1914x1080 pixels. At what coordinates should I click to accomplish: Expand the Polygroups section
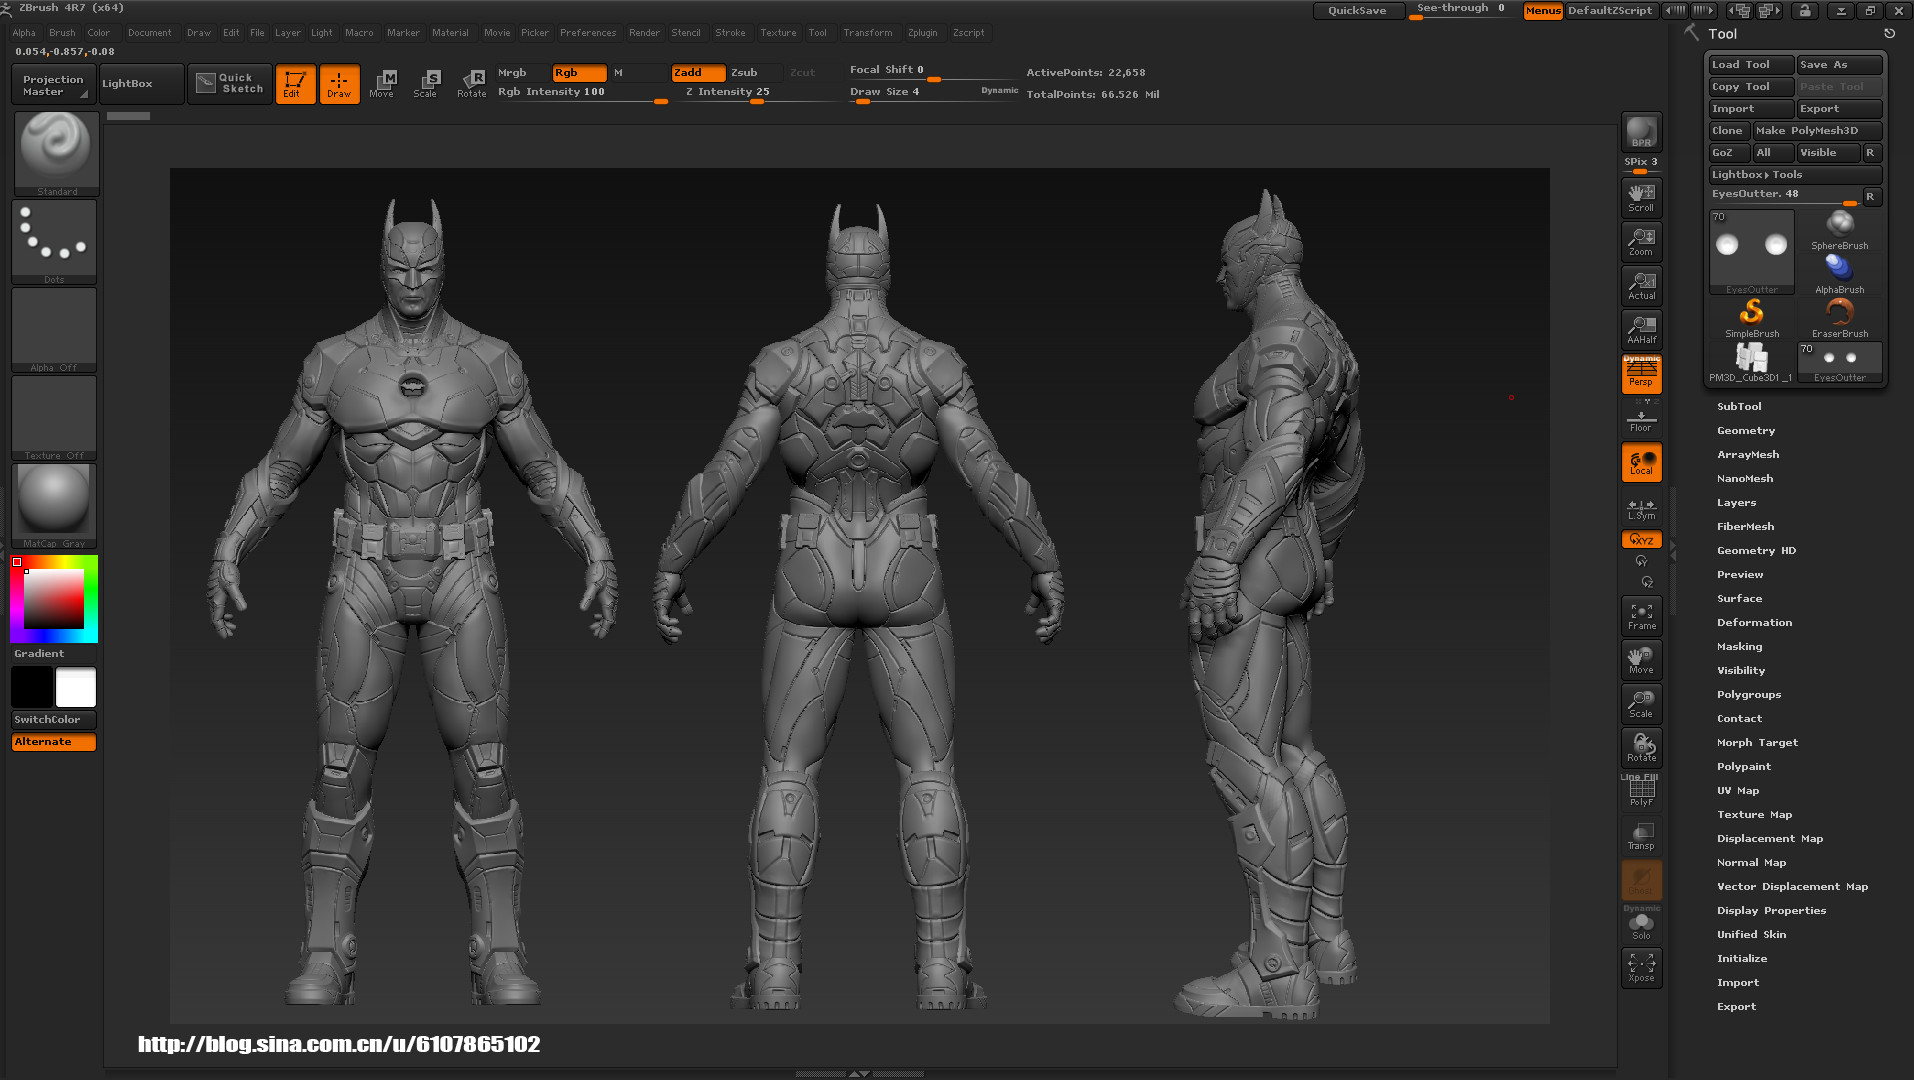pos(1749,695)
